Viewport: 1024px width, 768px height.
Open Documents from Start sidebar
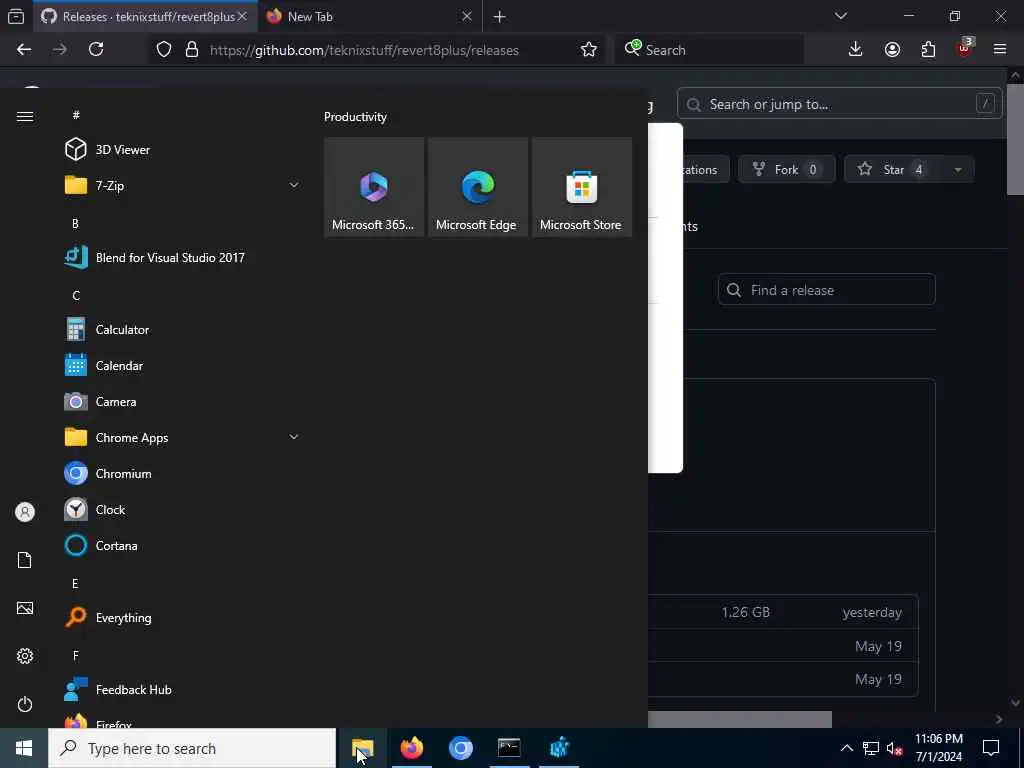(25, 560)
